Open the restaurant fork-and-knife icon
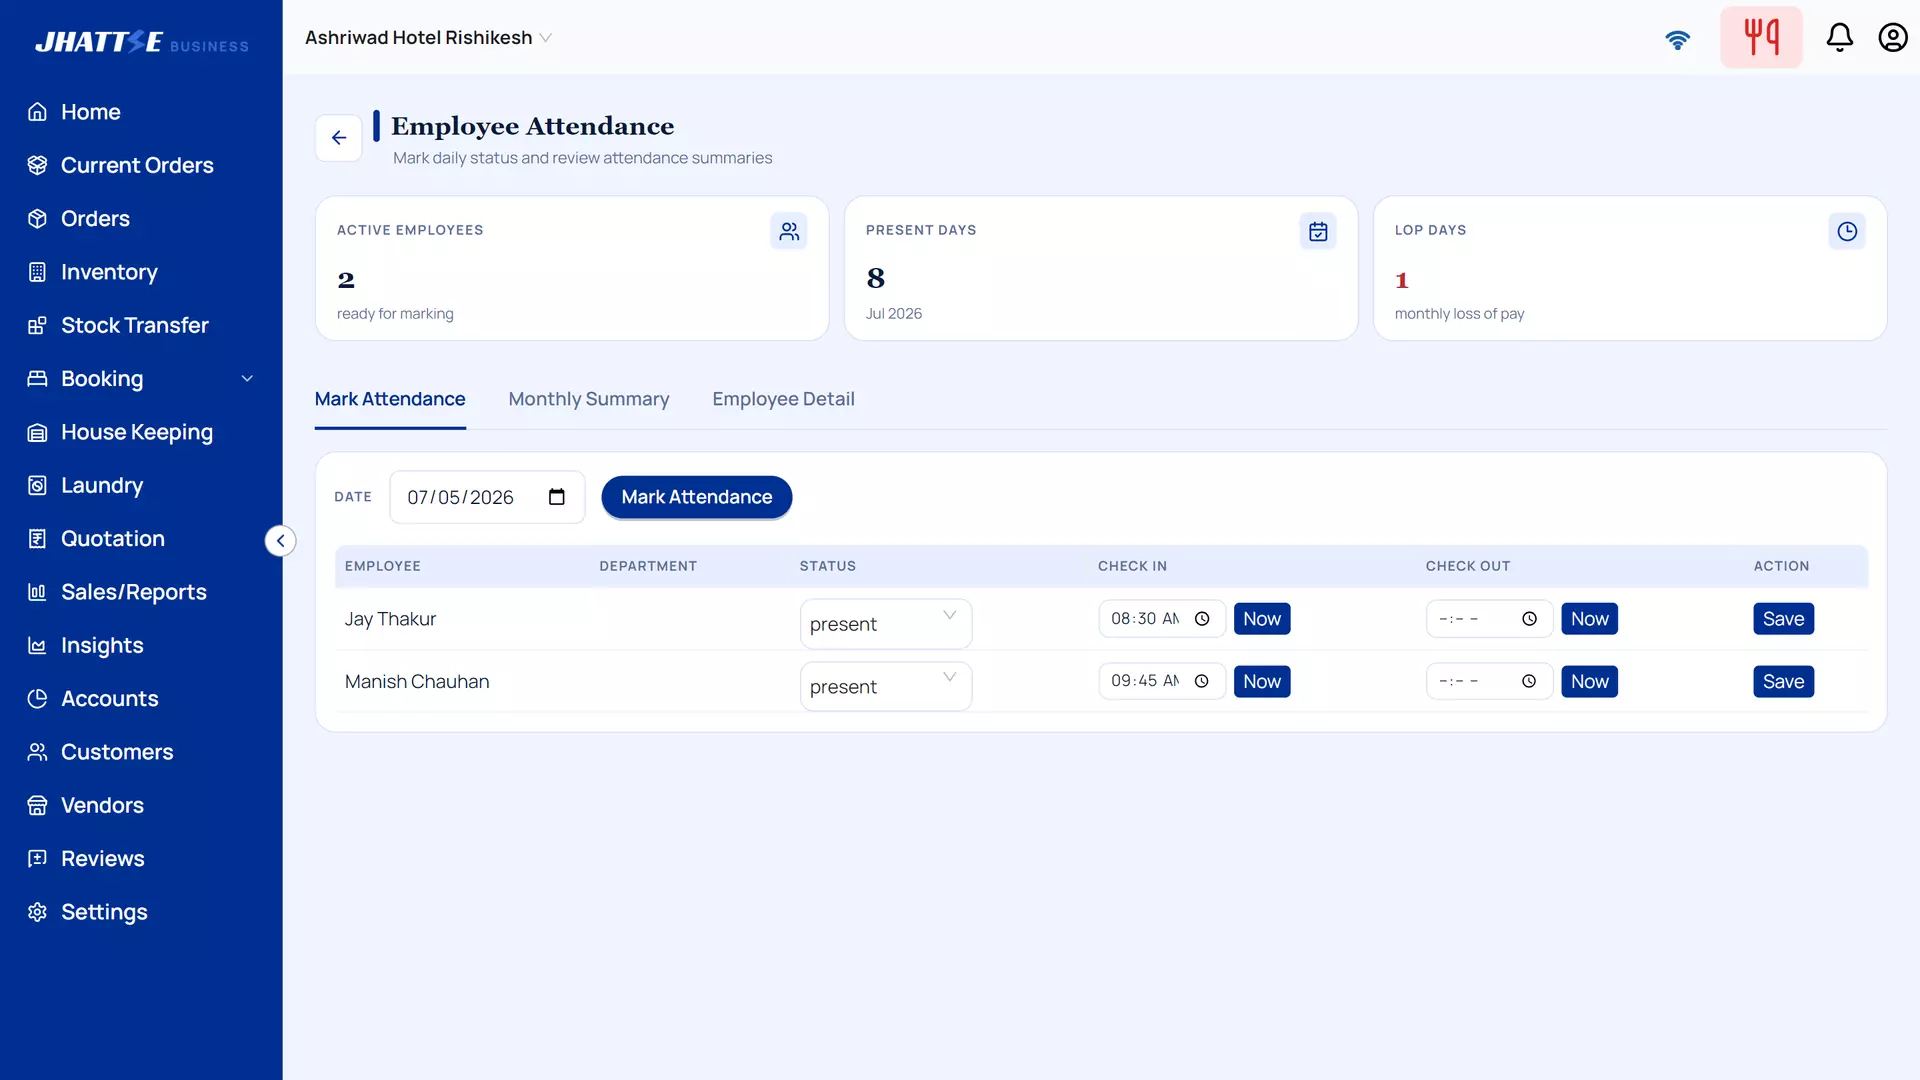The height and width of the screenshot is (1080, 1920). [1761, 37]
